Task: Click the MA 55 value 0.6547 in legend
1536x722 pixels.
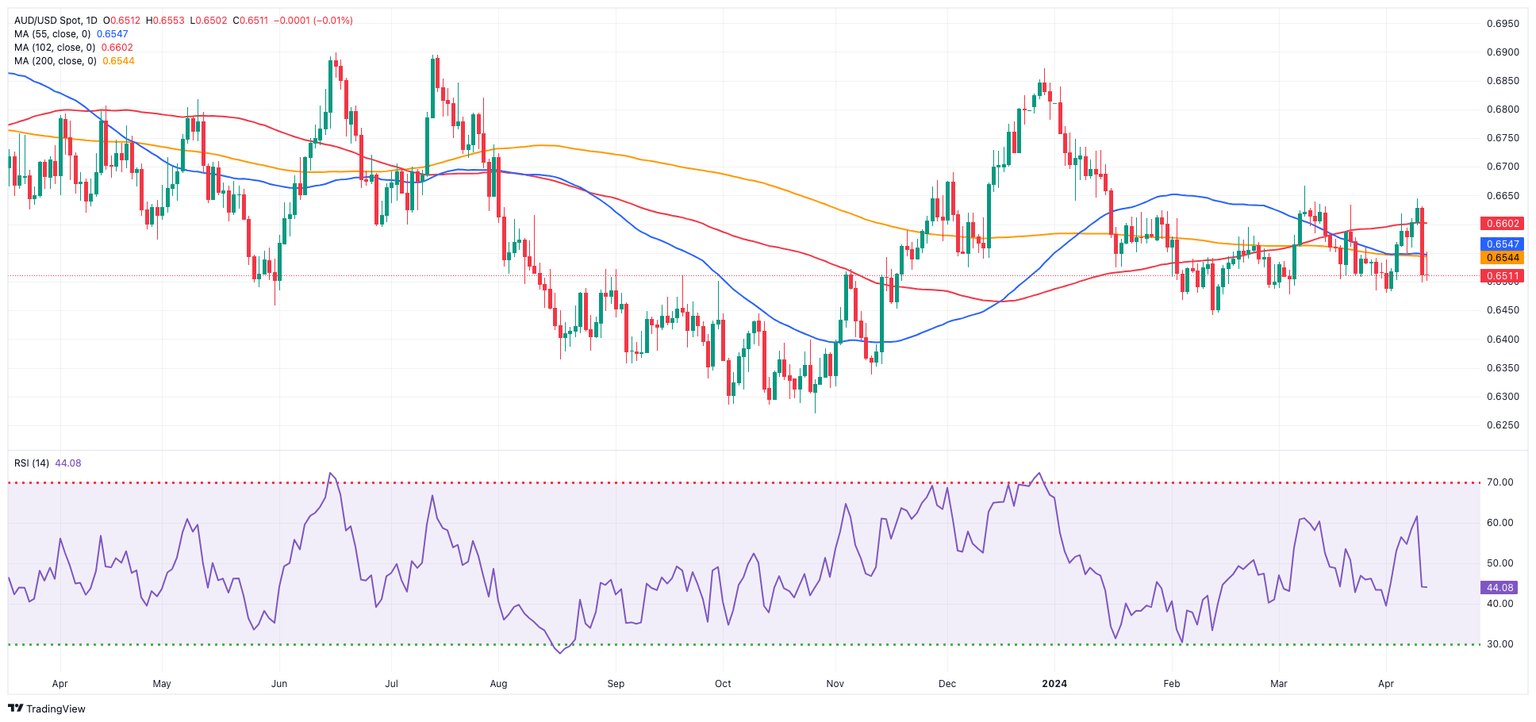Action: click(x=113, y=33)
